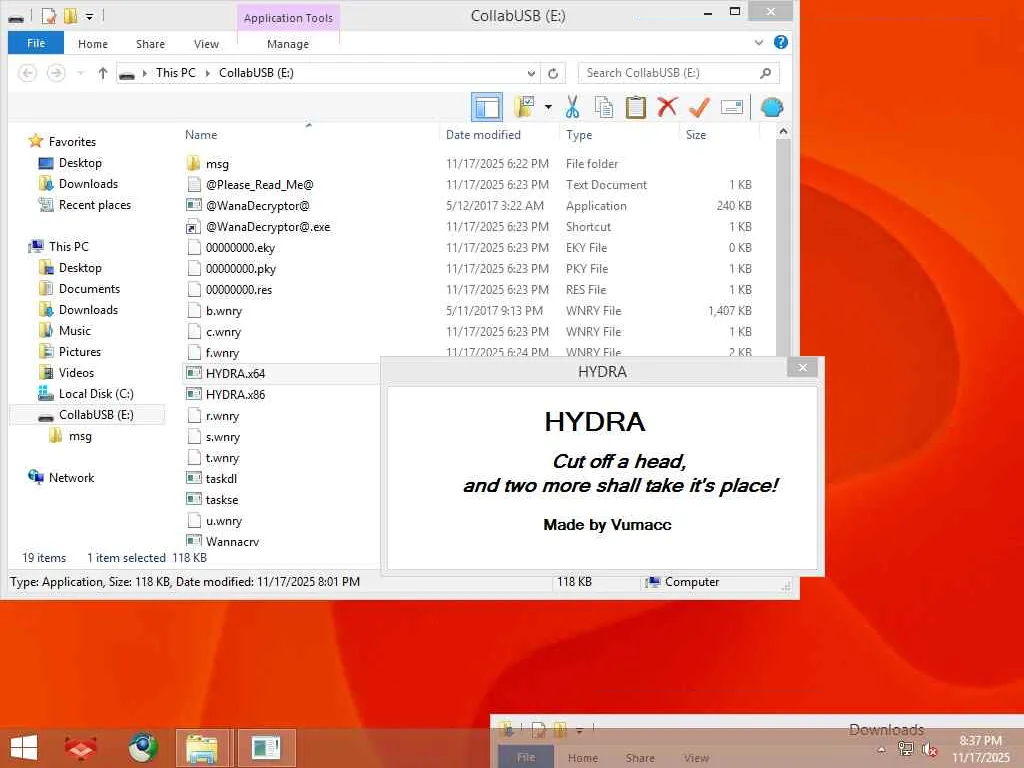Click the Paste clipboard icon
The width and height of the screenshot is (1024, 768).
coord(635,107)
